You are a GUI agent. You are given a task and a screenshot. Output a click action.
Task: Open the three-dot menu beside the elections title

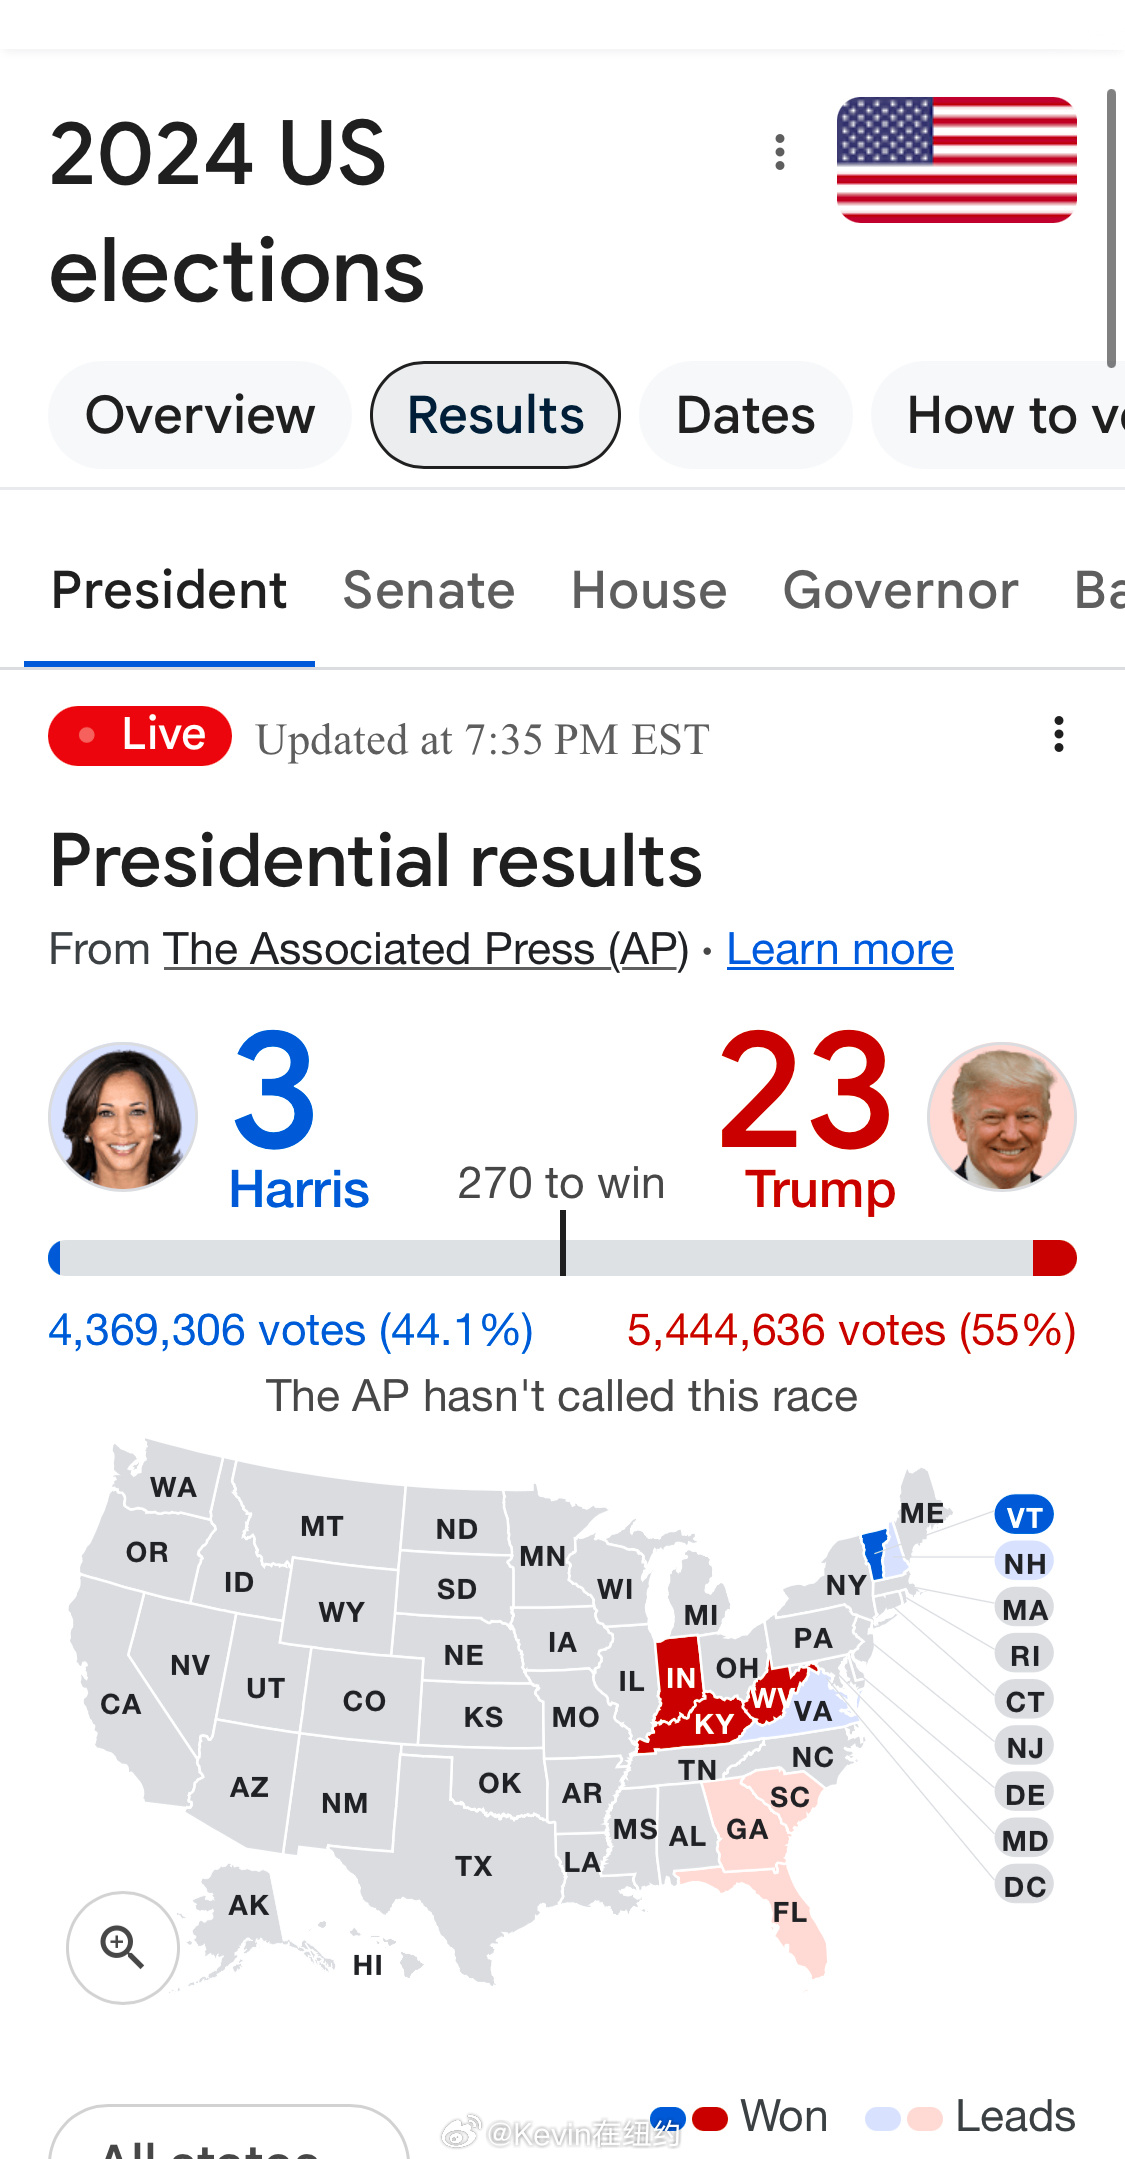click(x=780, y=153)
